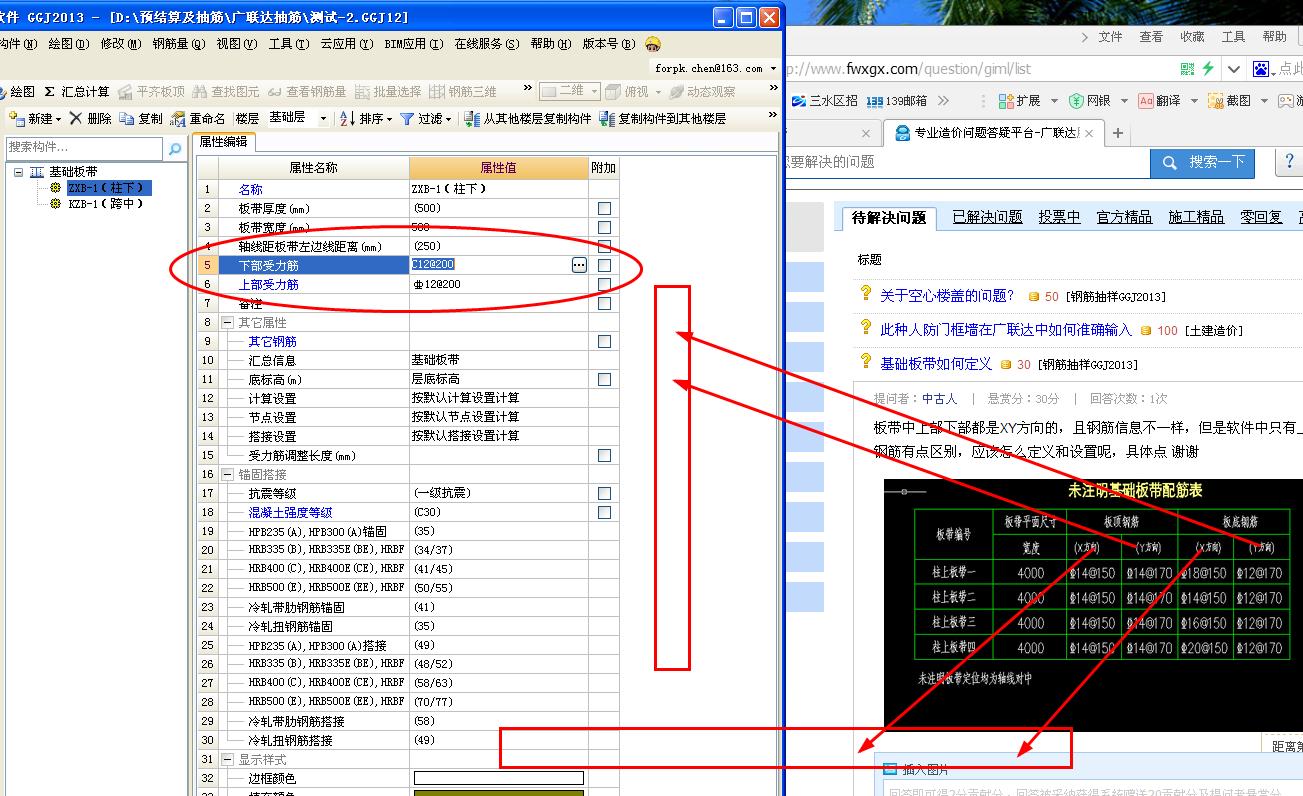Image resolution: width=1303 pixels, height=796 pixels.
Task: Open the 钢筋量(Q) menu
Action: click(178, 44)
